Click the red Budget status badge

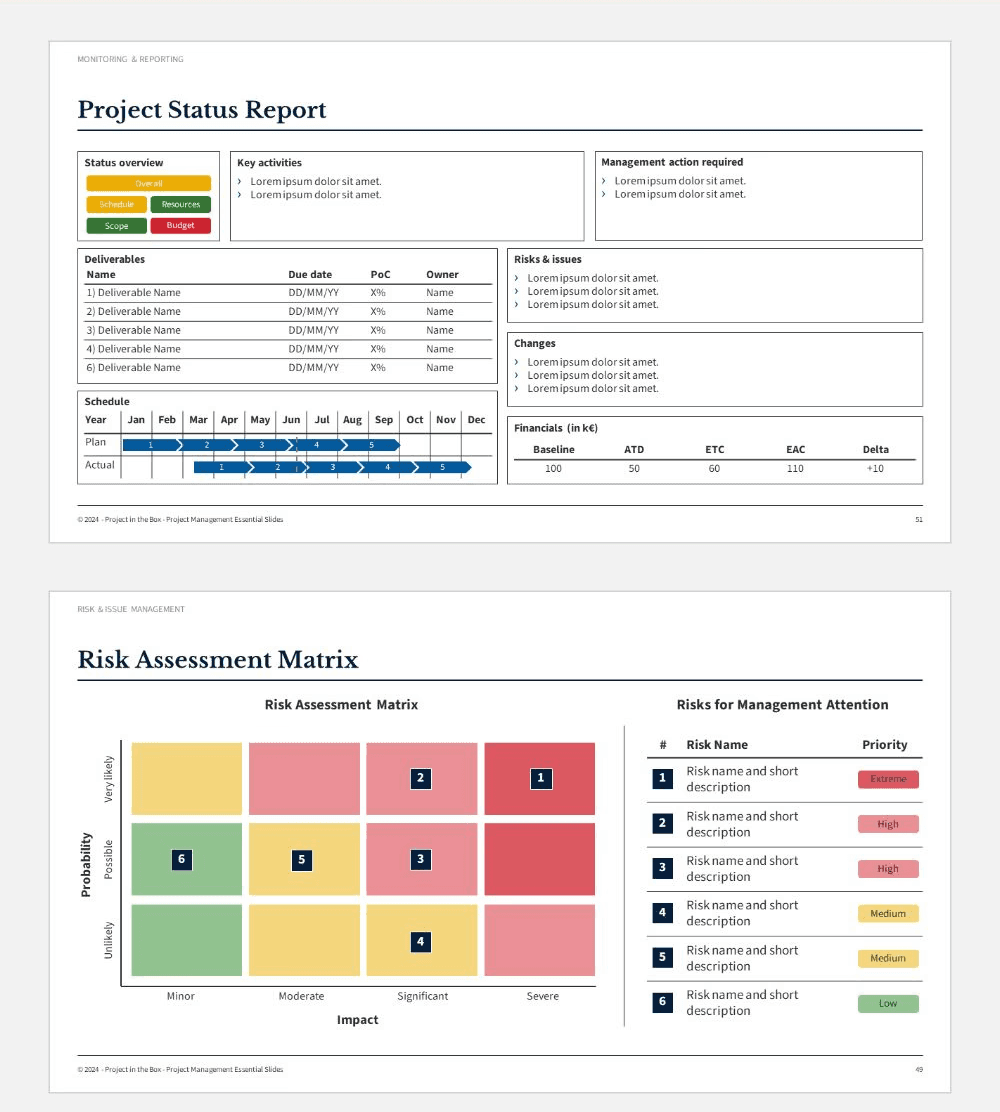click(x=180, y=226)
